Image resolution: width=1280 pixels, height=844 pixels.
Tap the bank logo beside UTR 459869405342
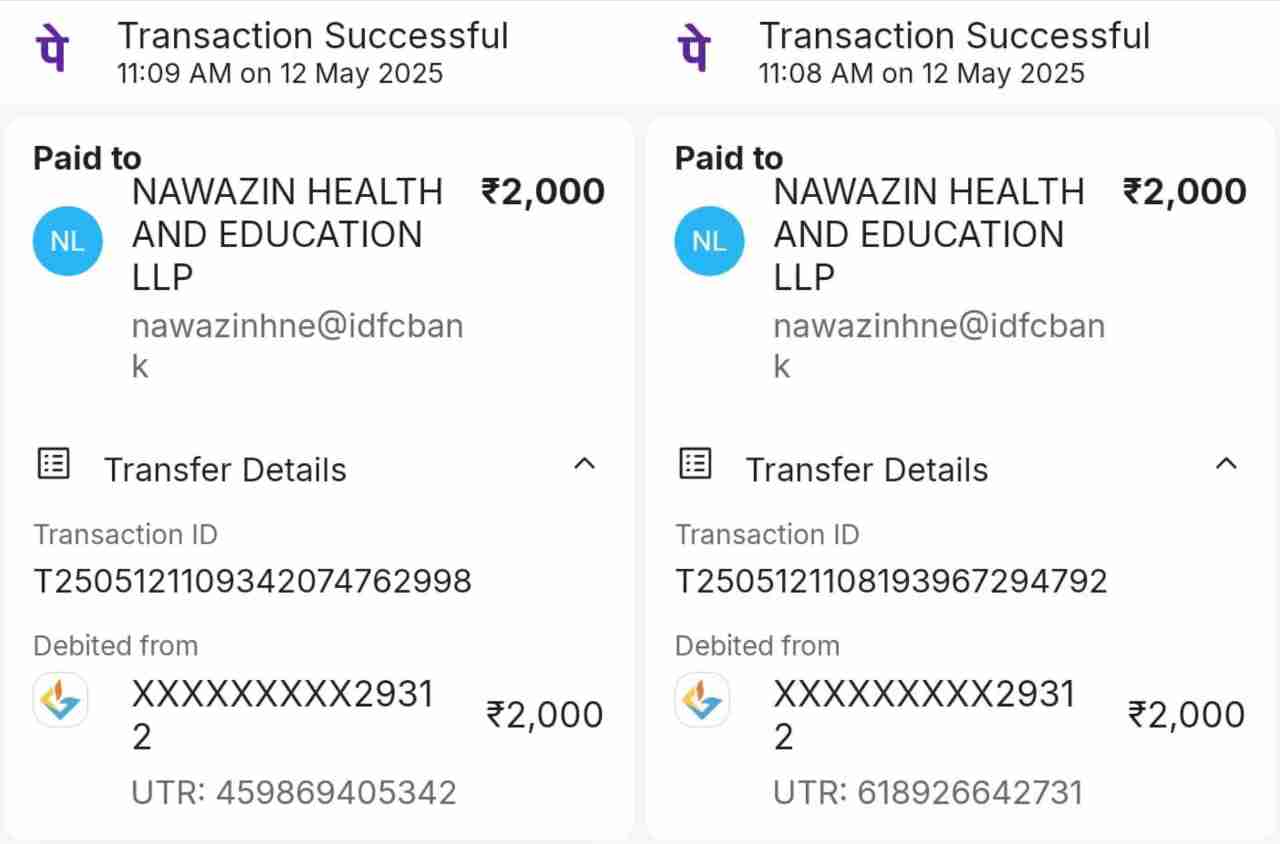(x=61, y=700)
